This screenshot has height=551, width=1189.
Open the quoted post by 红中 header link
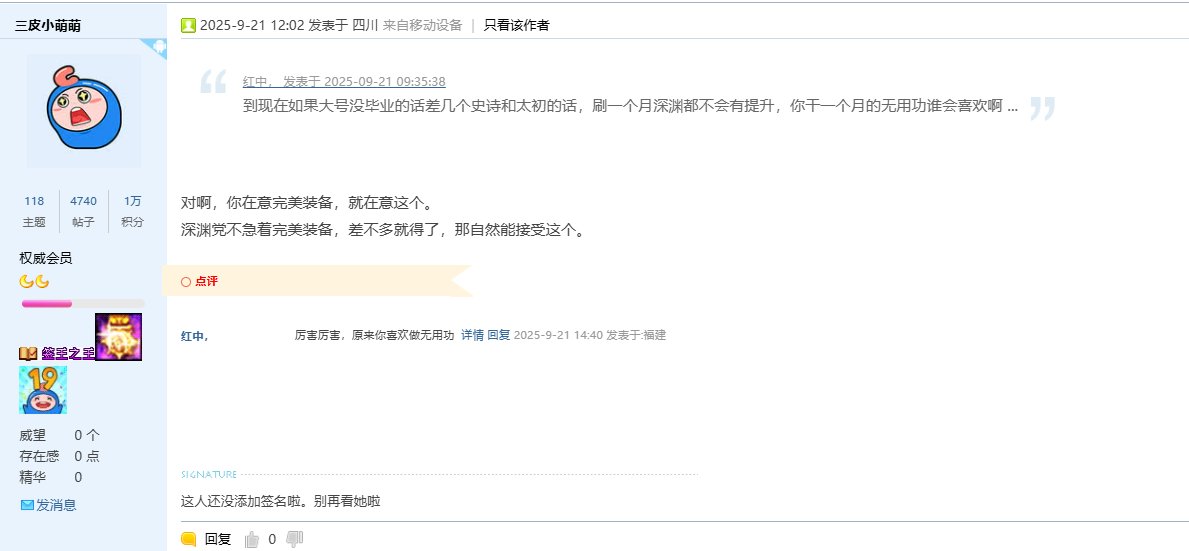pyautogui.click(x=344, y=82)
